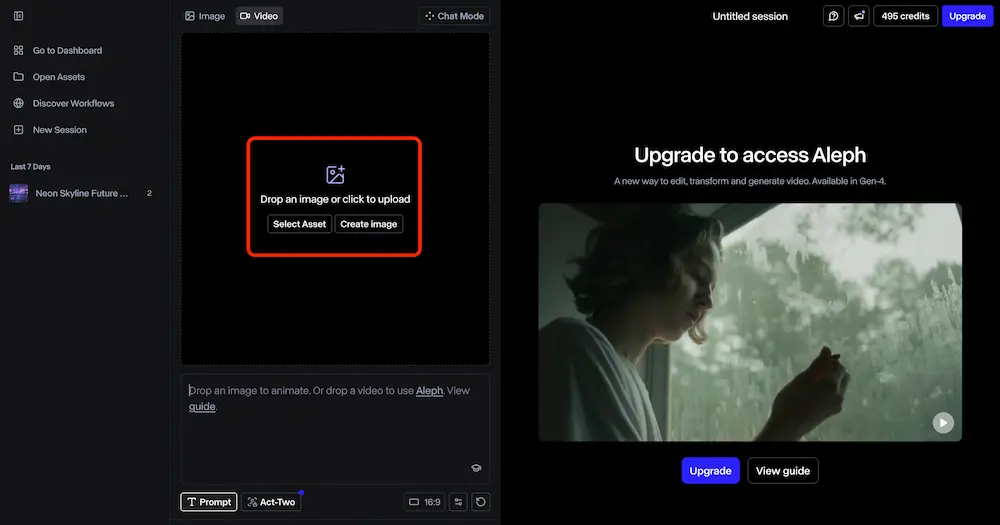The height and width of the screenshot is (525, 1000).
Task: Click Upgrade below the preview video
Action: click(710, 471)
